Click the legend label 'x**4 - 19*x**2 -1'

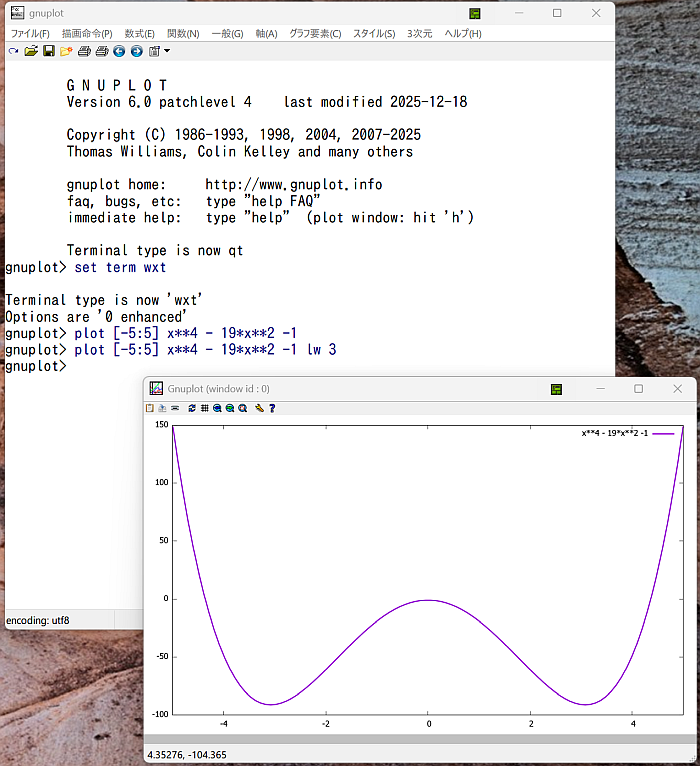(615, 433)
